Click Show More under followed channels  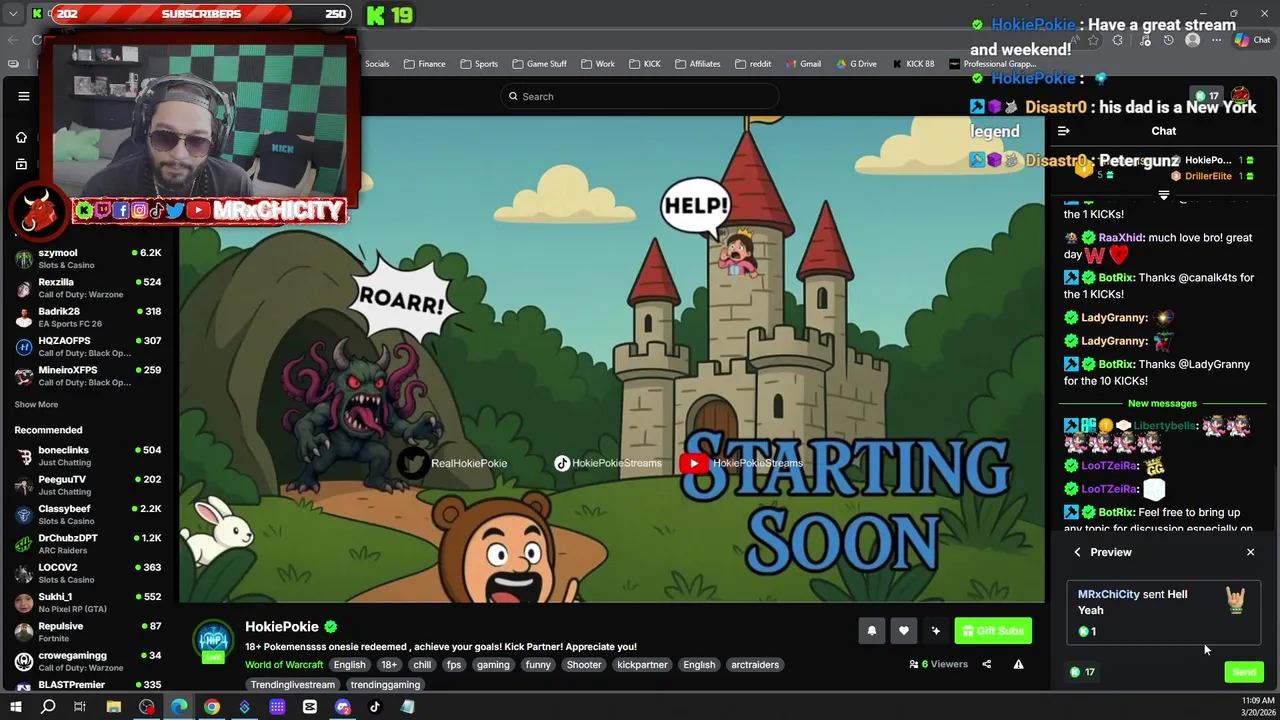(x=36, y=405)
